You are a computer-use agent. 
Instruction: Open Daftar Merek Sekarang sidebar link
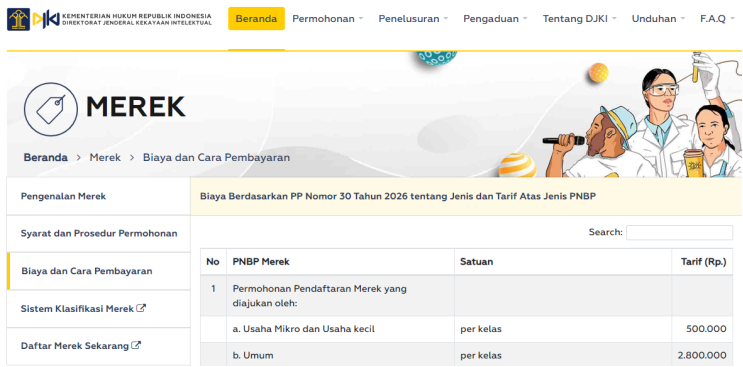point(99,346)
